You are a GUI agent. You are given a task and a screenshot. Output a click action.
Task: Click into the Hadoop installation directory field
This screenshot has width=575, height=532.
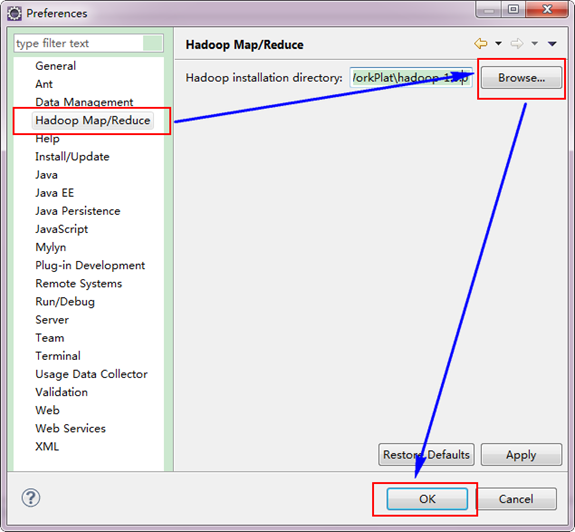pyautogui.click(x=411, y=78)
